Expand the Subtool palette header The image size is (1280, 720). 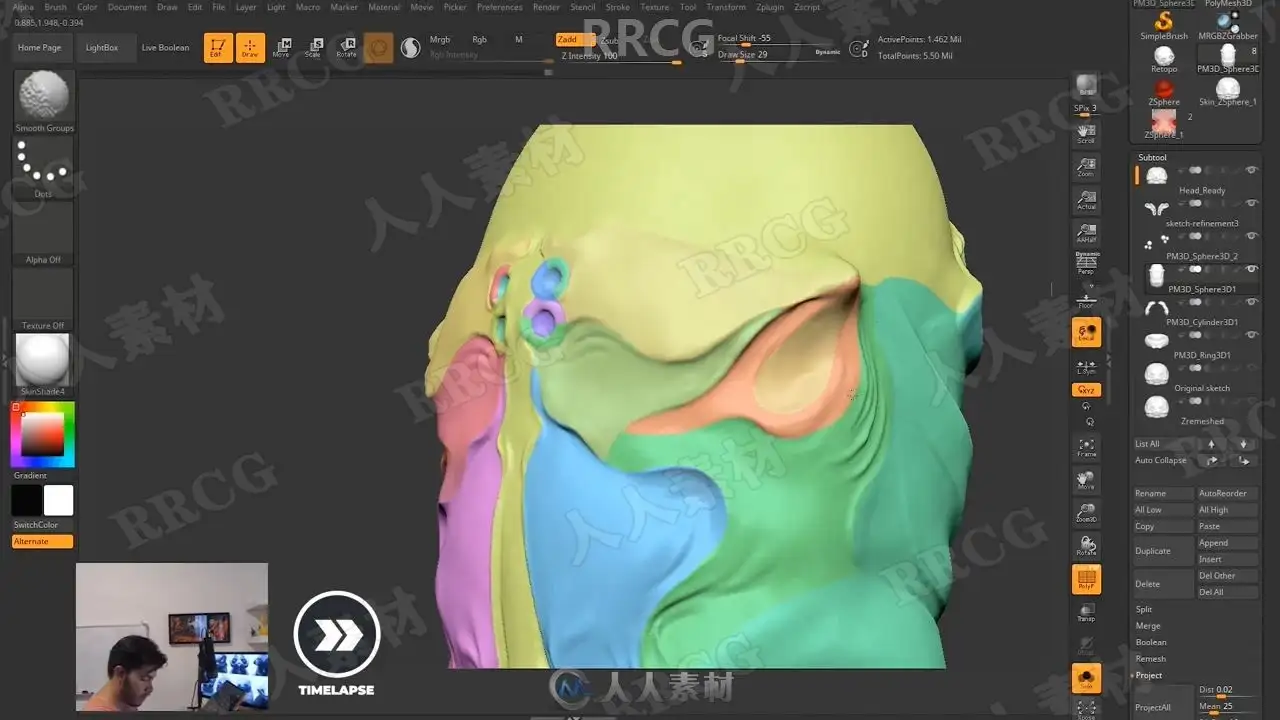[x=1152, y=157]
